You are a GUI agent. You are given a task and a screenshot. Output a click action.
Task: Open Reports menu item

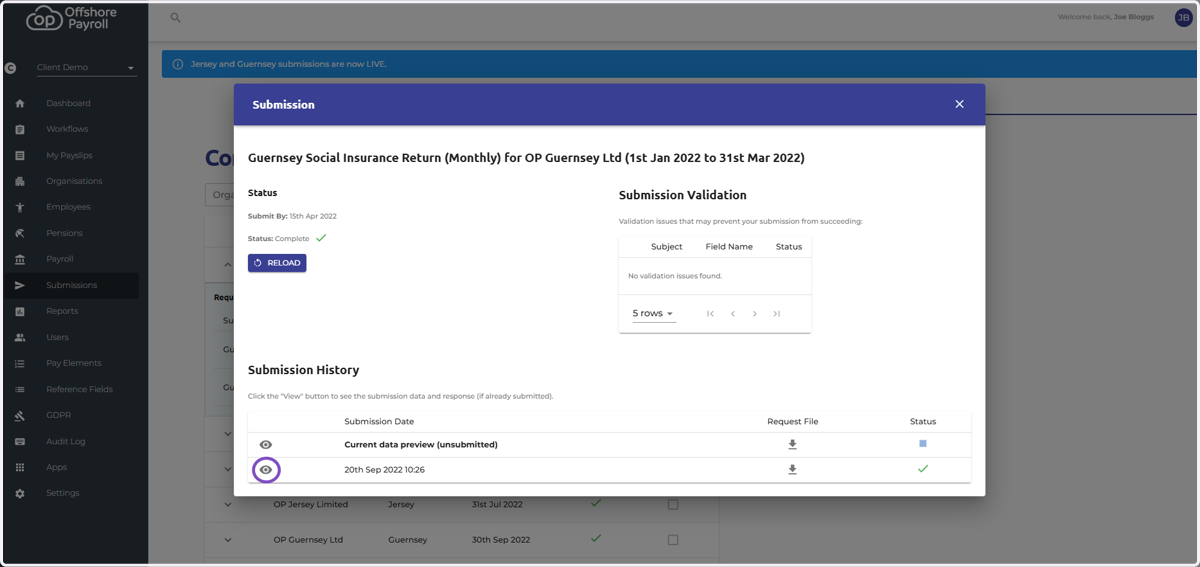pyautogui.click(x=62, y=311)
